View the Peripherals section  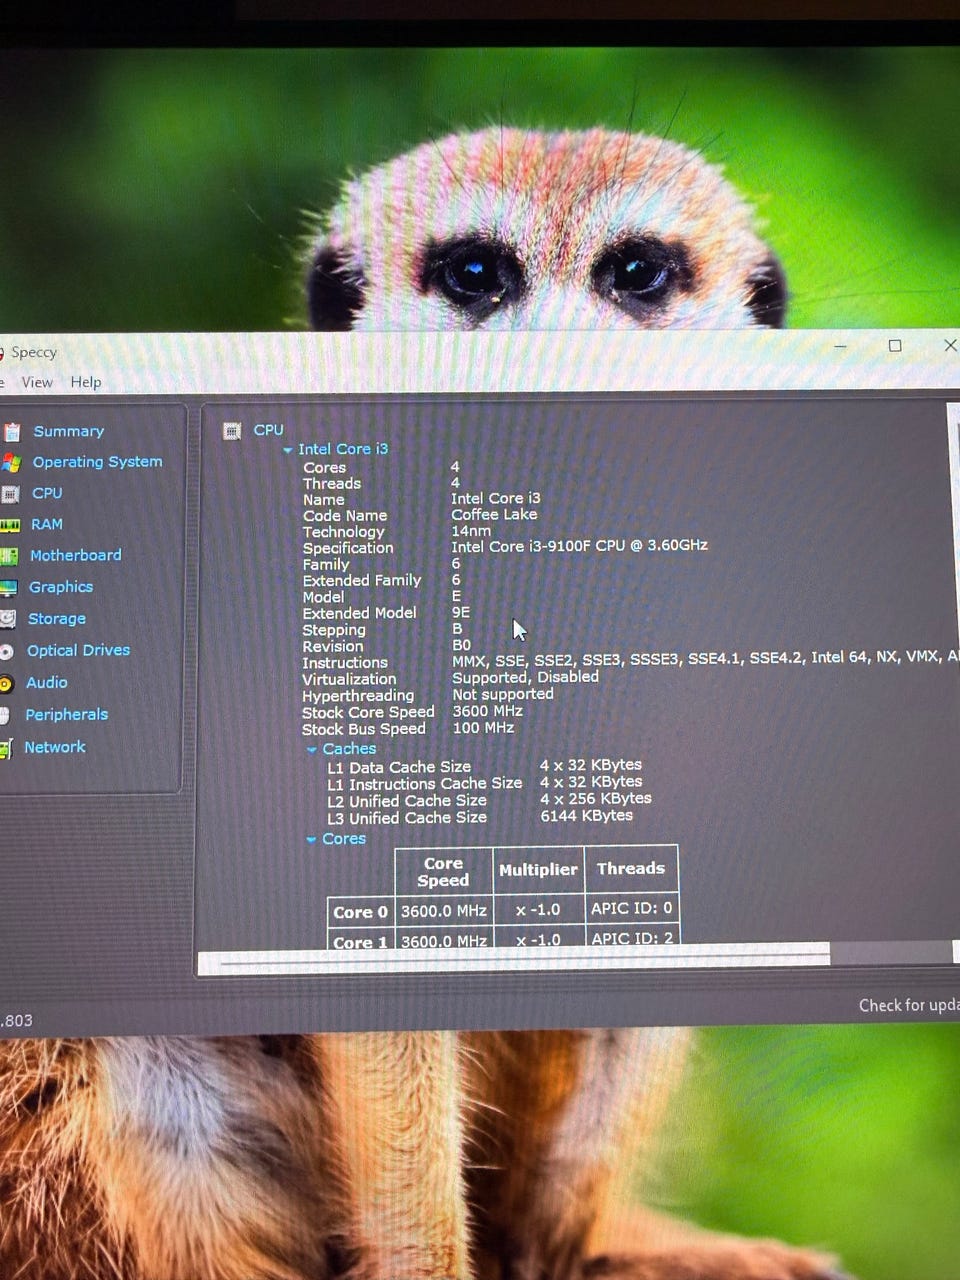[66, 714]
